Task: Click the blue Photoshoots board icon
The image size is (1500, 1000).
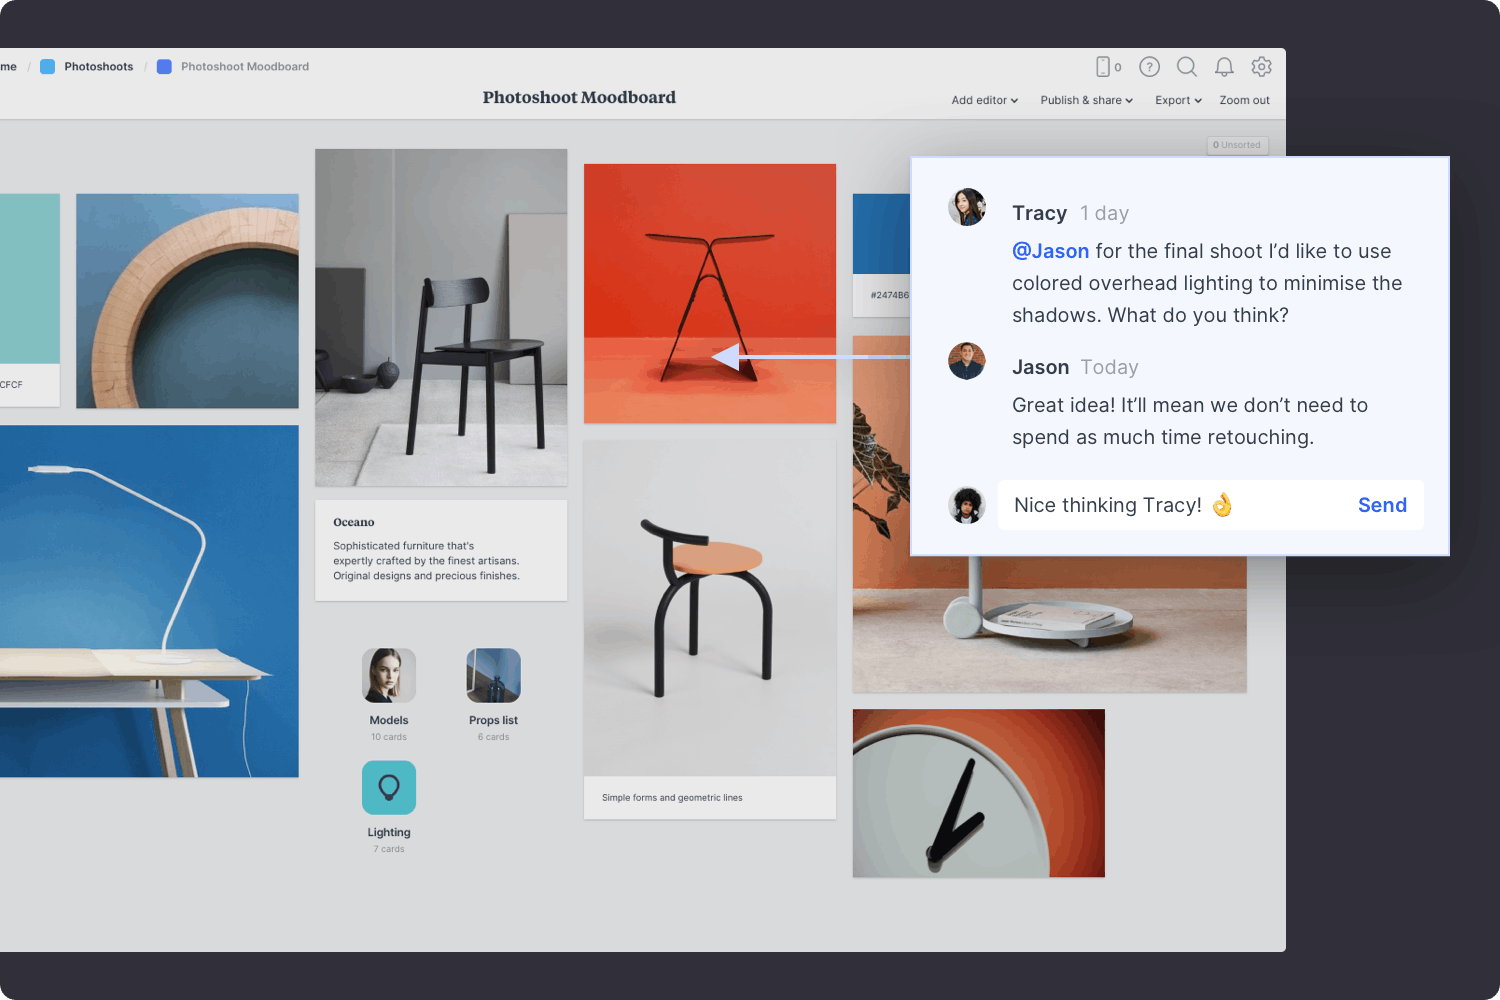Action: pos(47,67)
